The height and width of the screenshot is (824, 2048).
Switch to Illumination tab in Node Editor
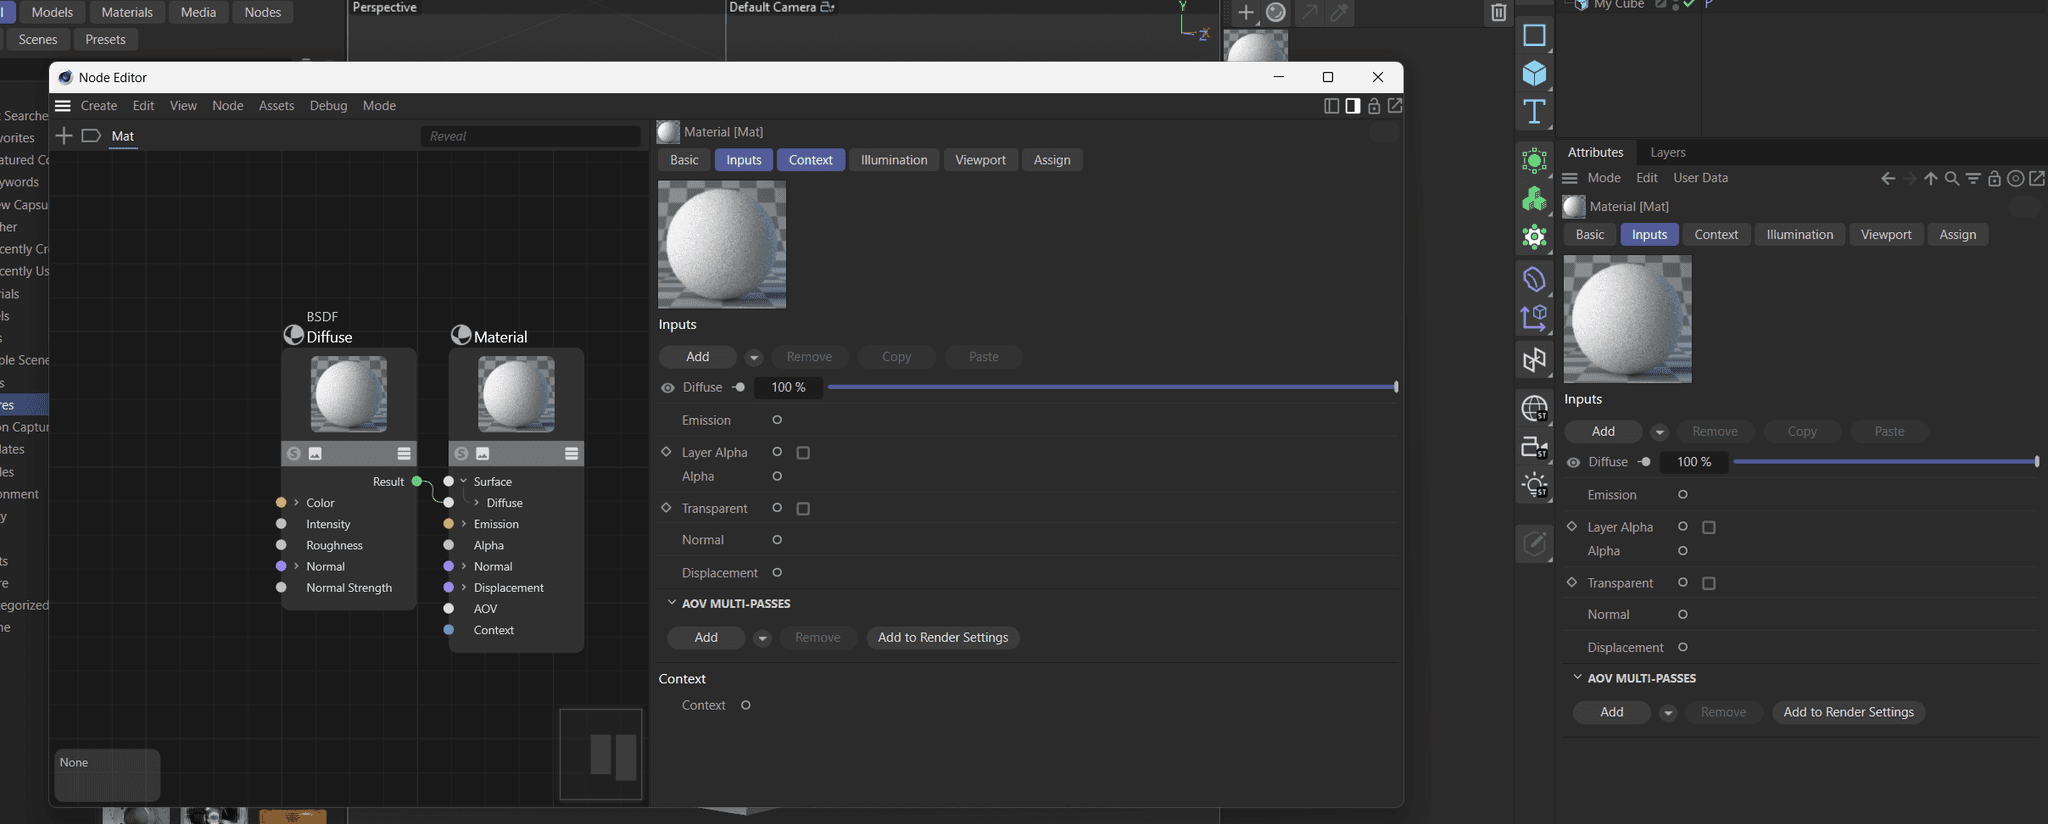(893, 160)
